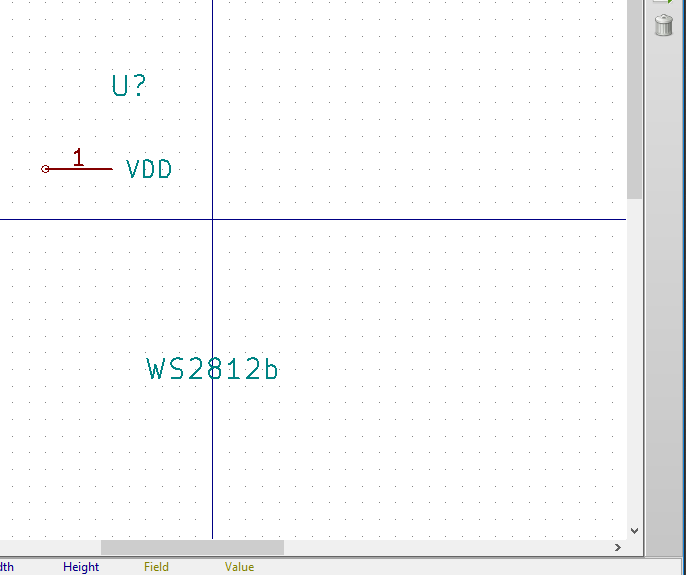Click the scroll right arrow
This screenshot has height=575, width=686.
[x=618, y=547]
